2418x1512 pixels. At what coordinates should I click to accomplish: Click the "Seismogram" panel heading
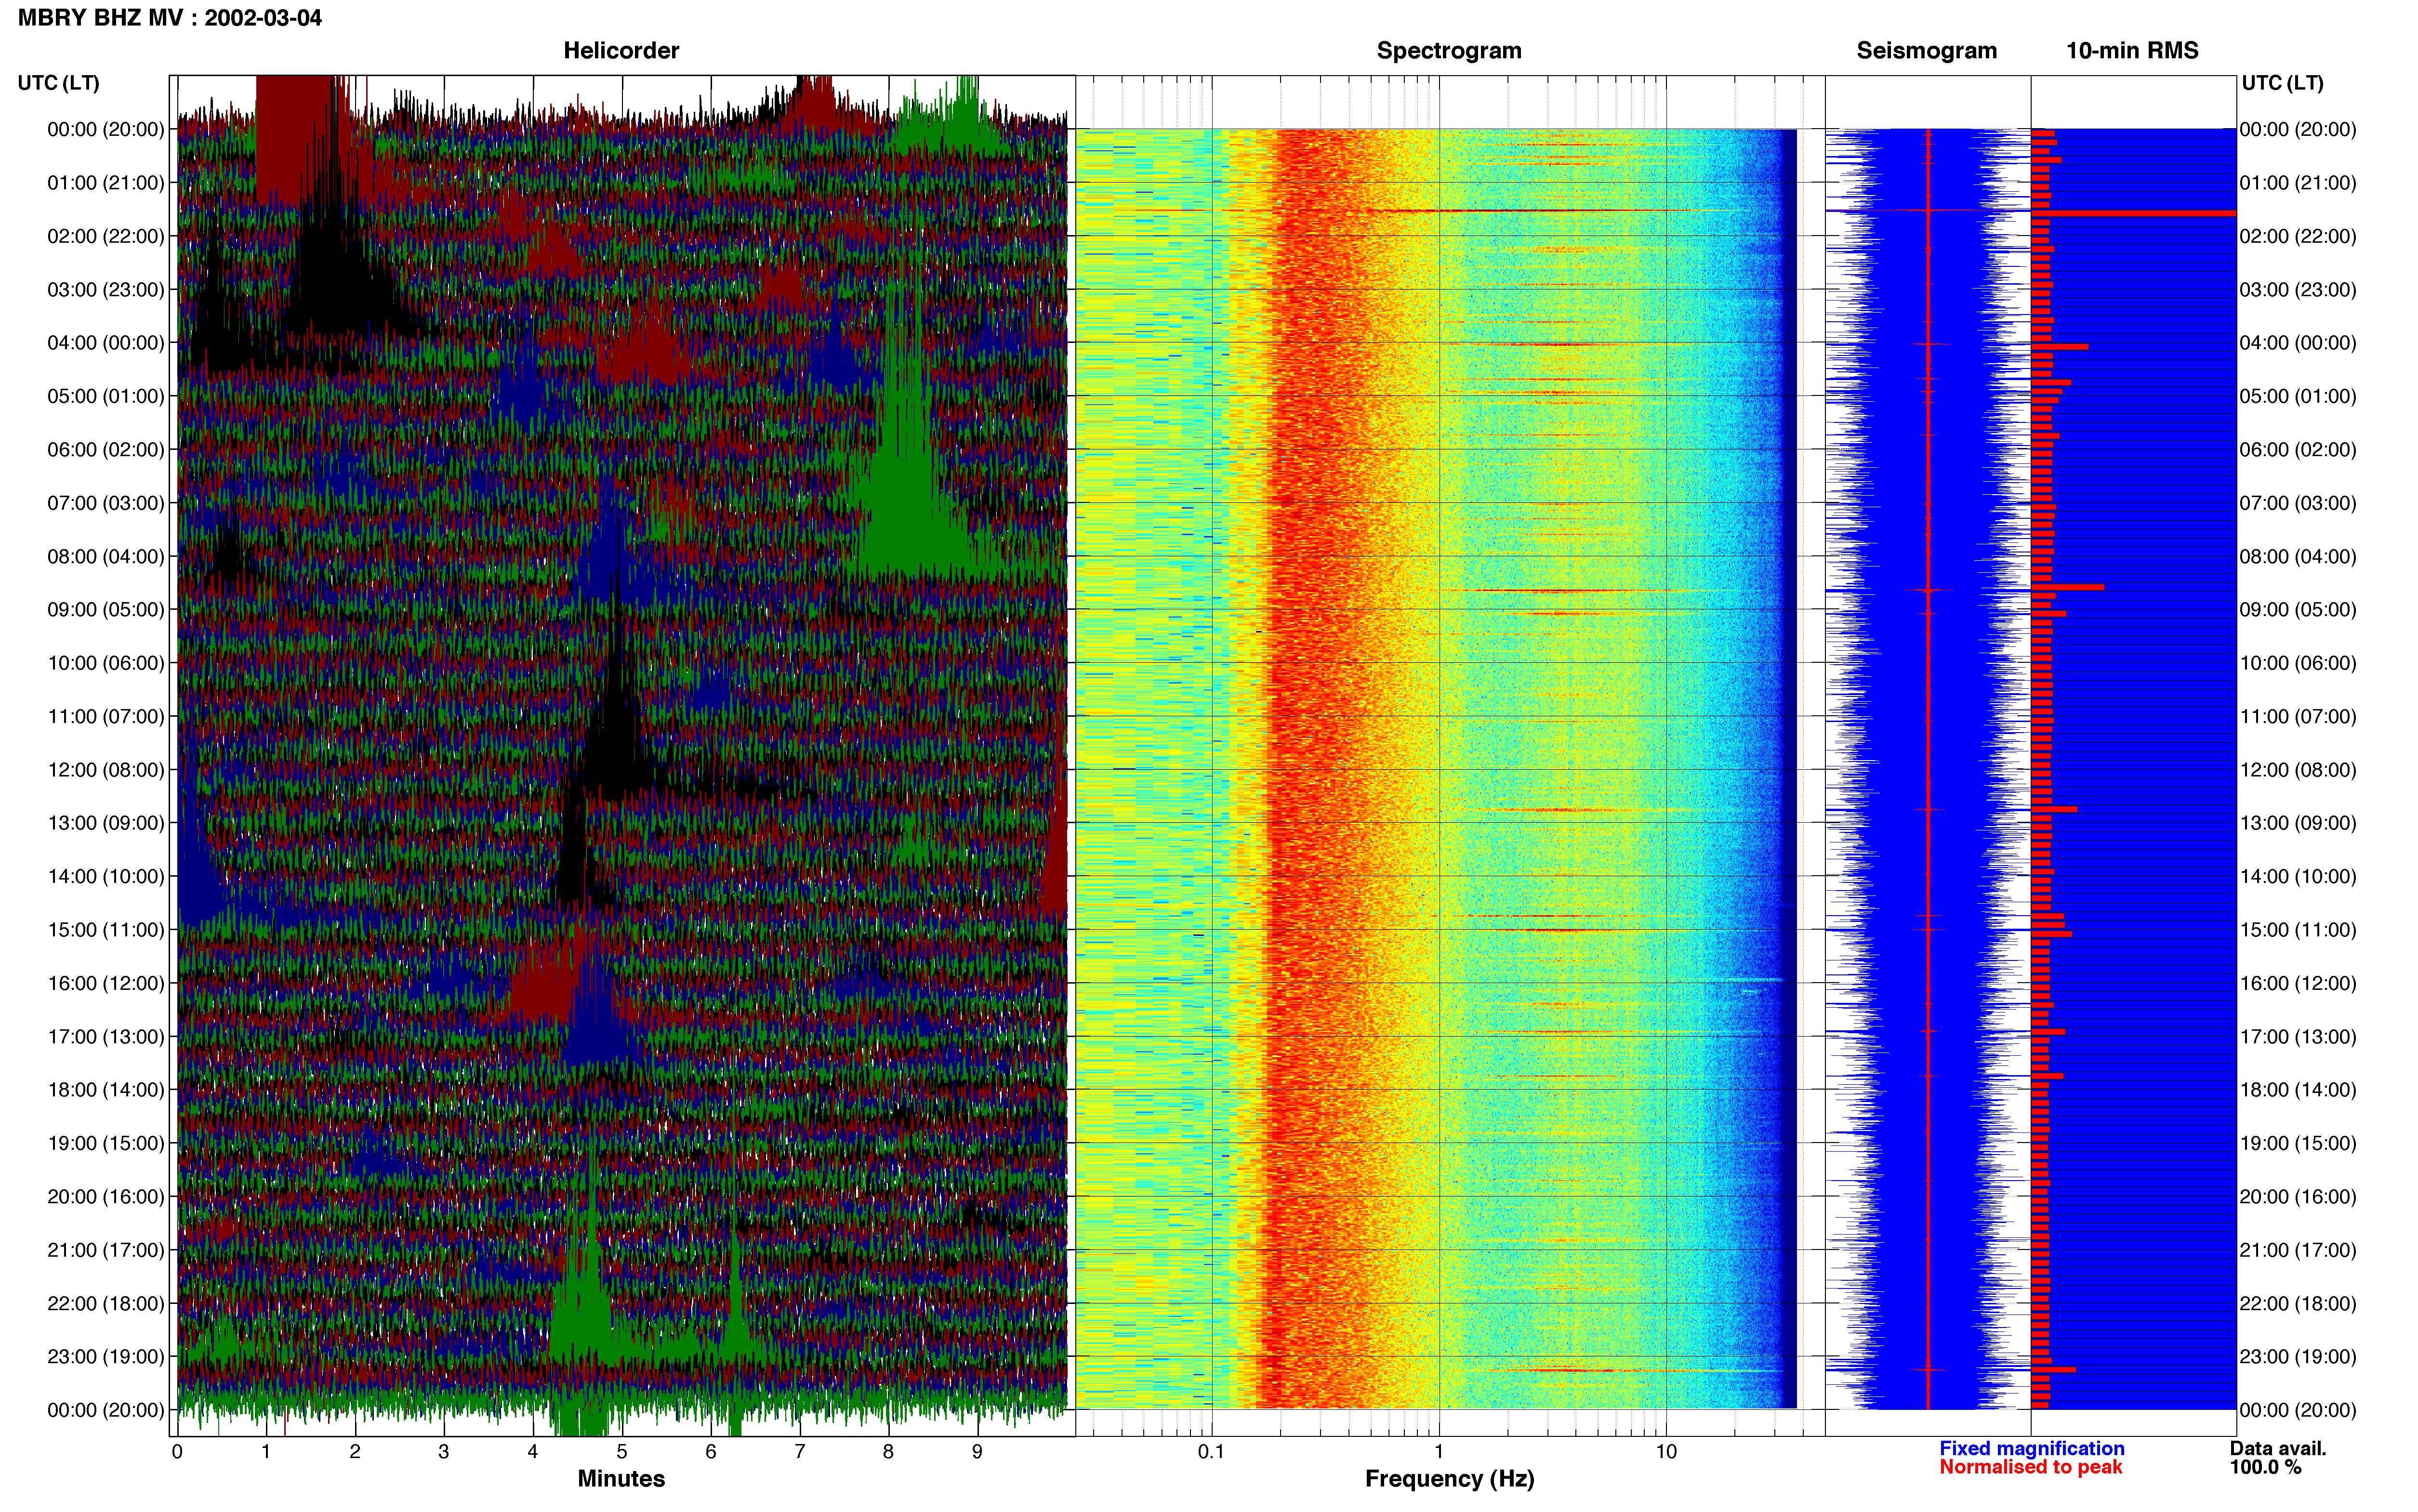(1926, 51)
